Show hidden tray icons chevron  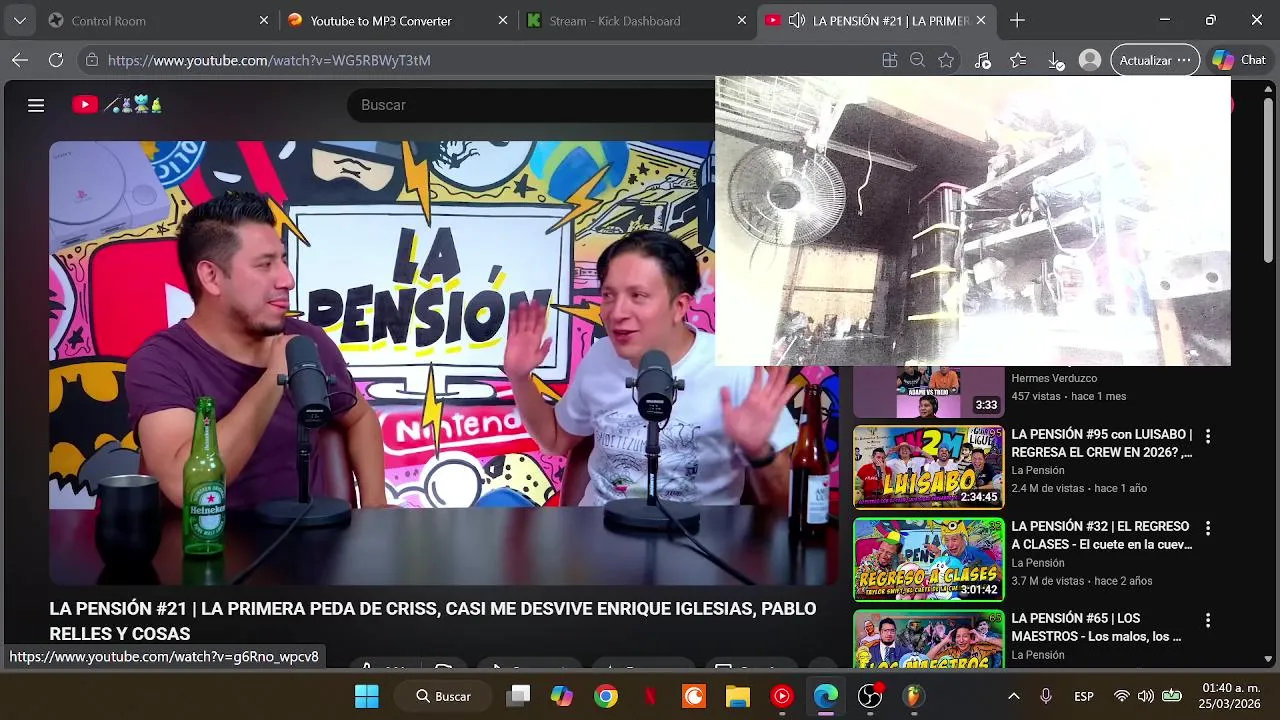(1013, 696)
